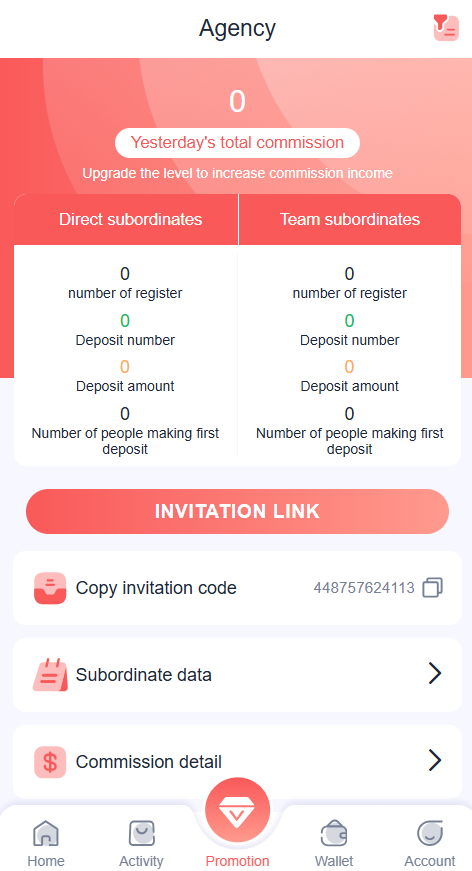Screen dimensions: 472x871
Task: Click the Commission detail dollar icon
Action: (50, 762)
